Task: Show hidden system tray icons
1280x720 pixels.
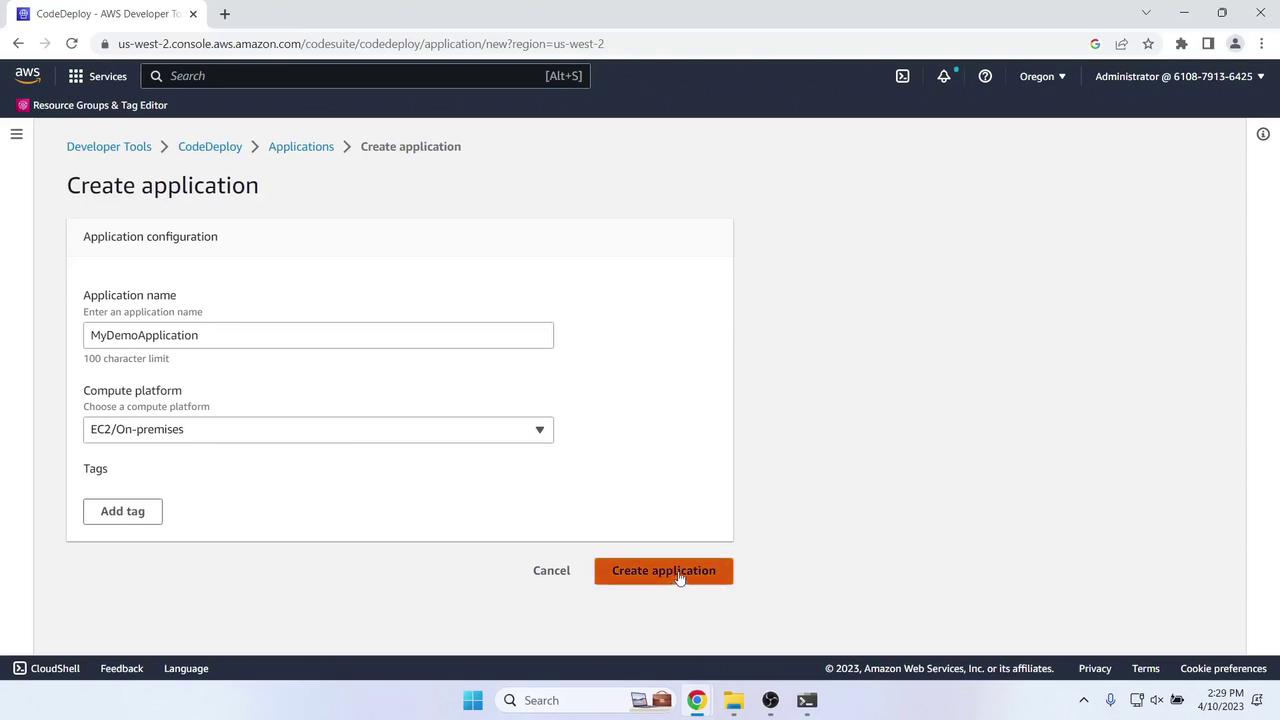Action: click(1083, 700)
